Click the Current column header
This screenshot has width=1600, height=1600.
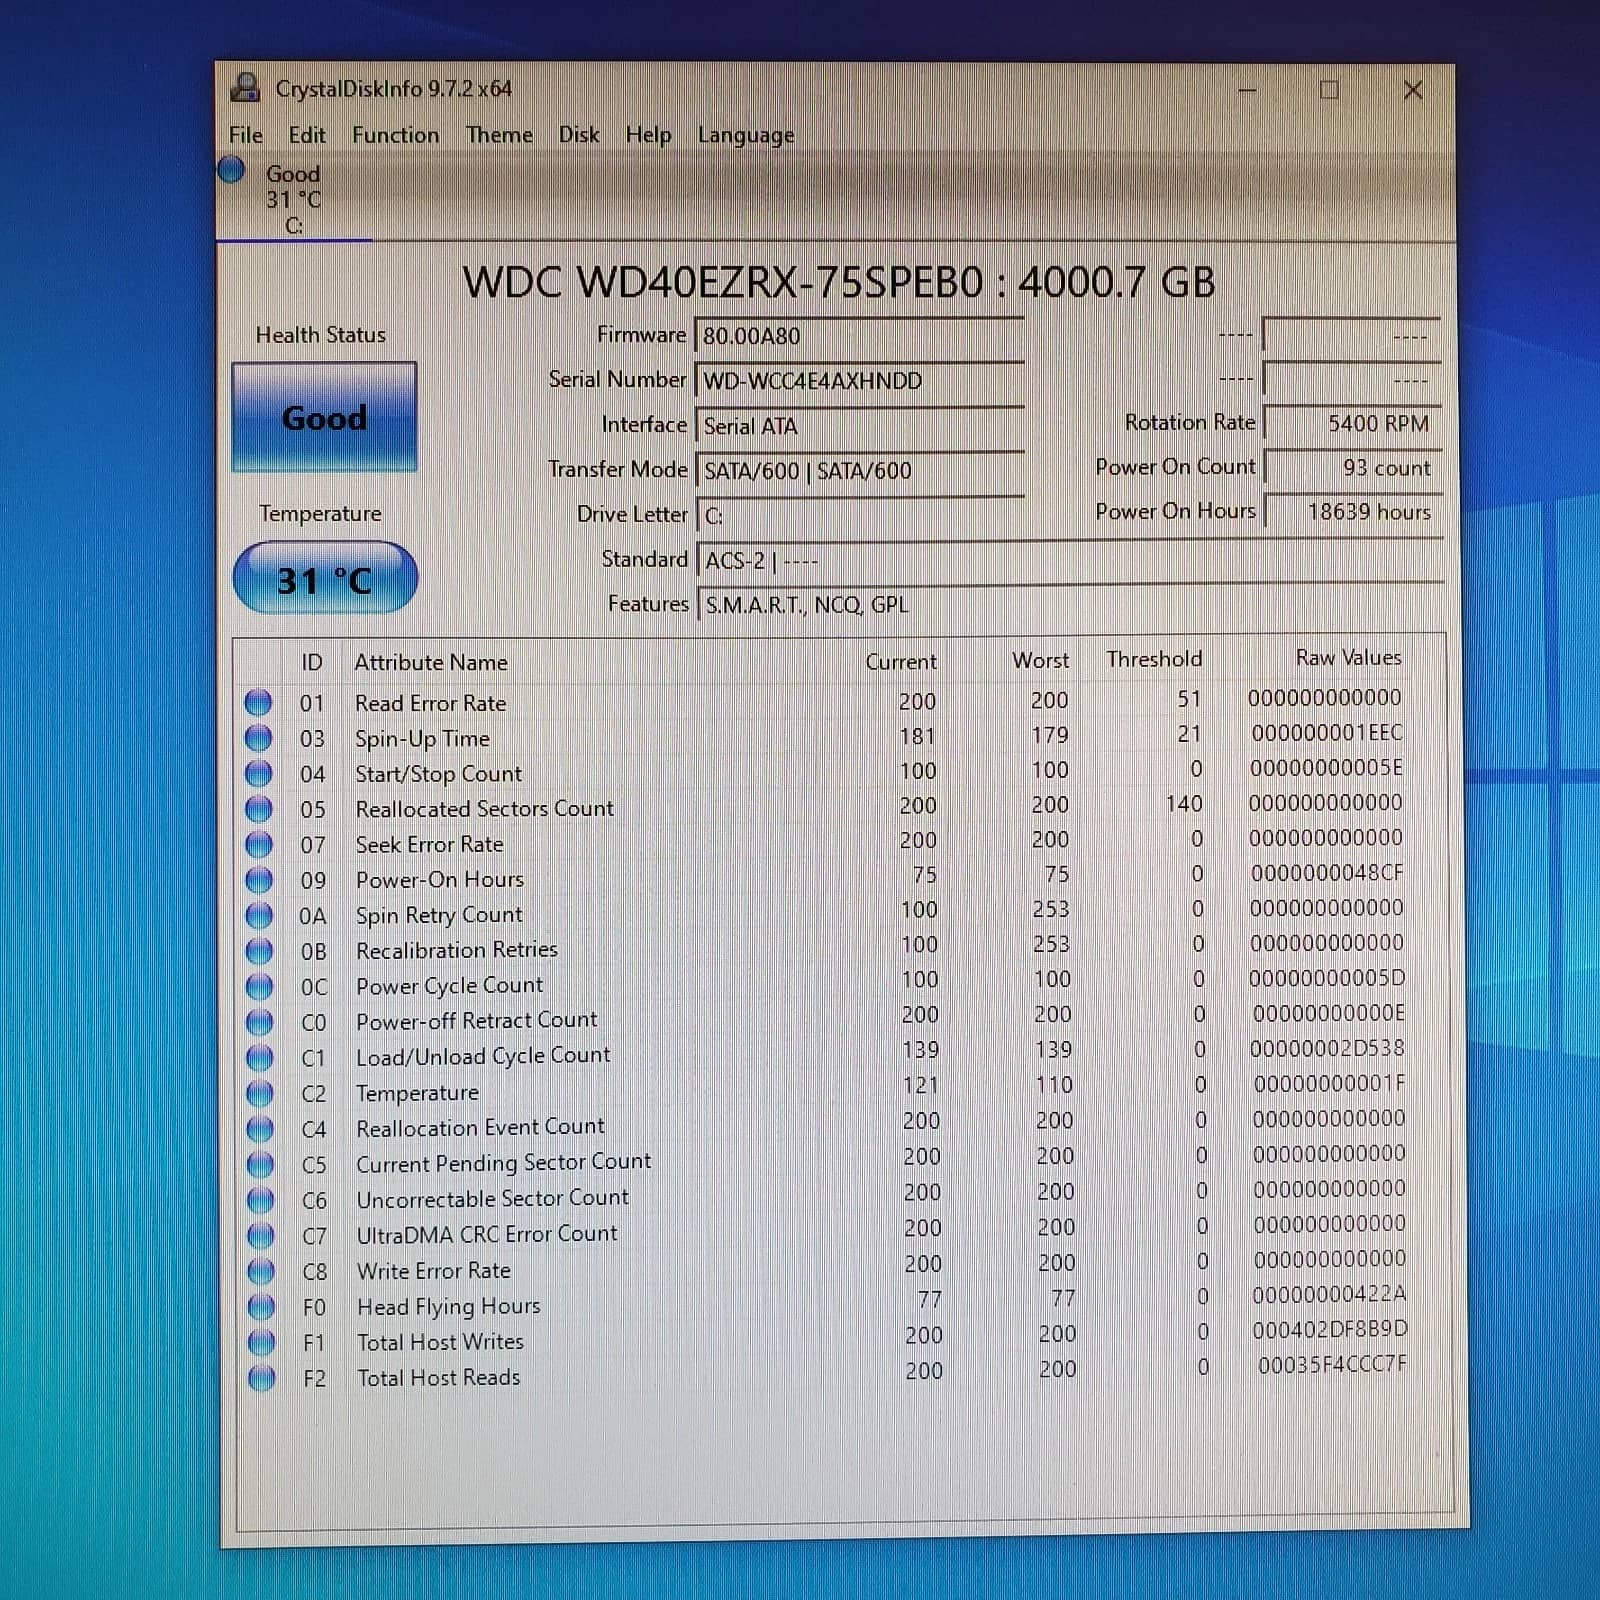pos(901,661)
